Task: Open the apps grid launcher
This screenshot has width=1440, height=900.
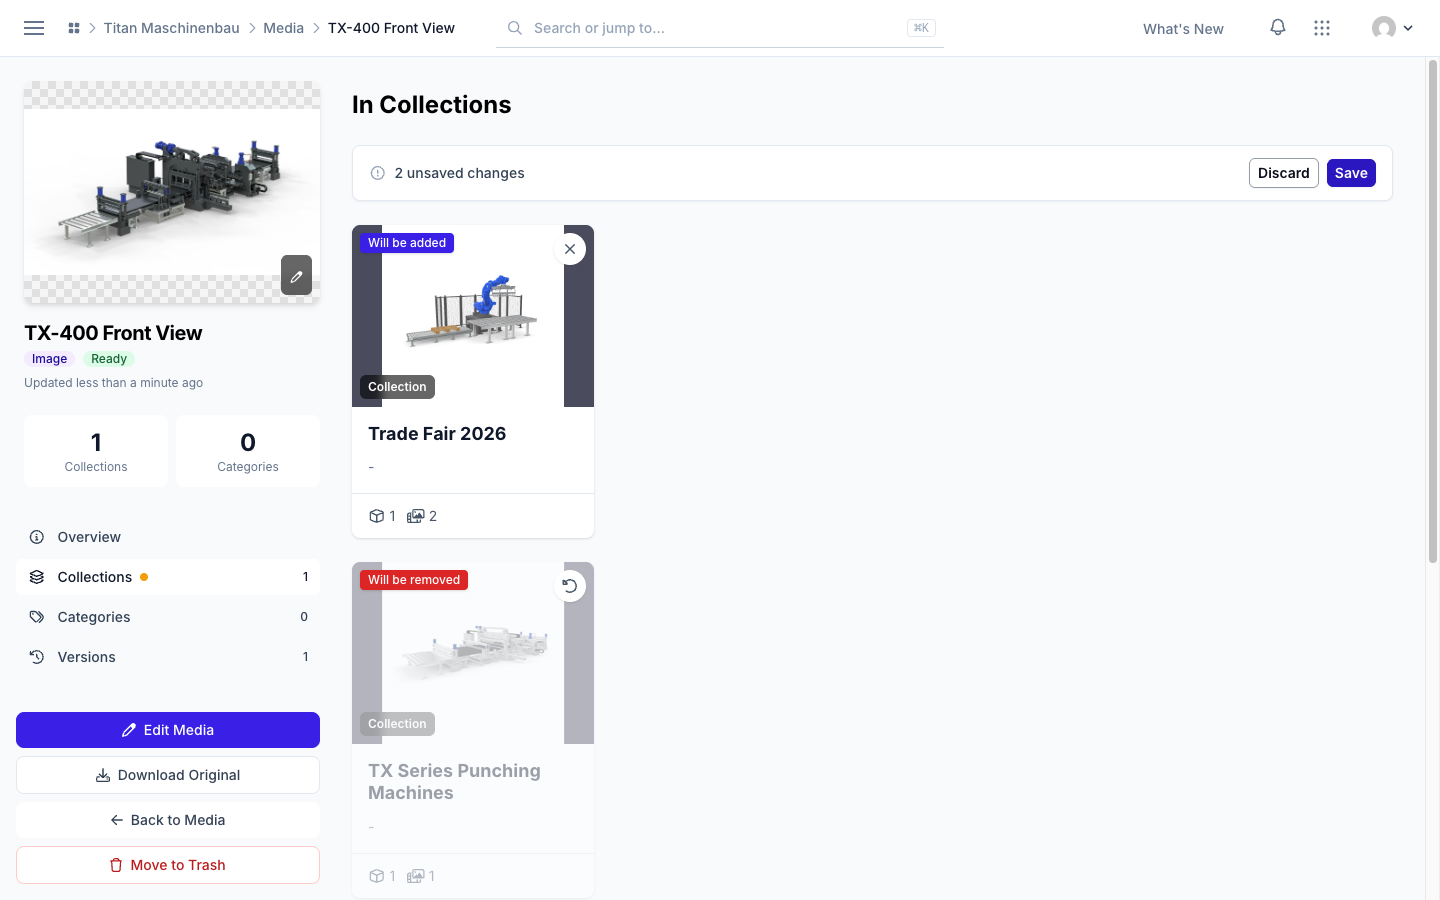Action: coord(1322,28)
